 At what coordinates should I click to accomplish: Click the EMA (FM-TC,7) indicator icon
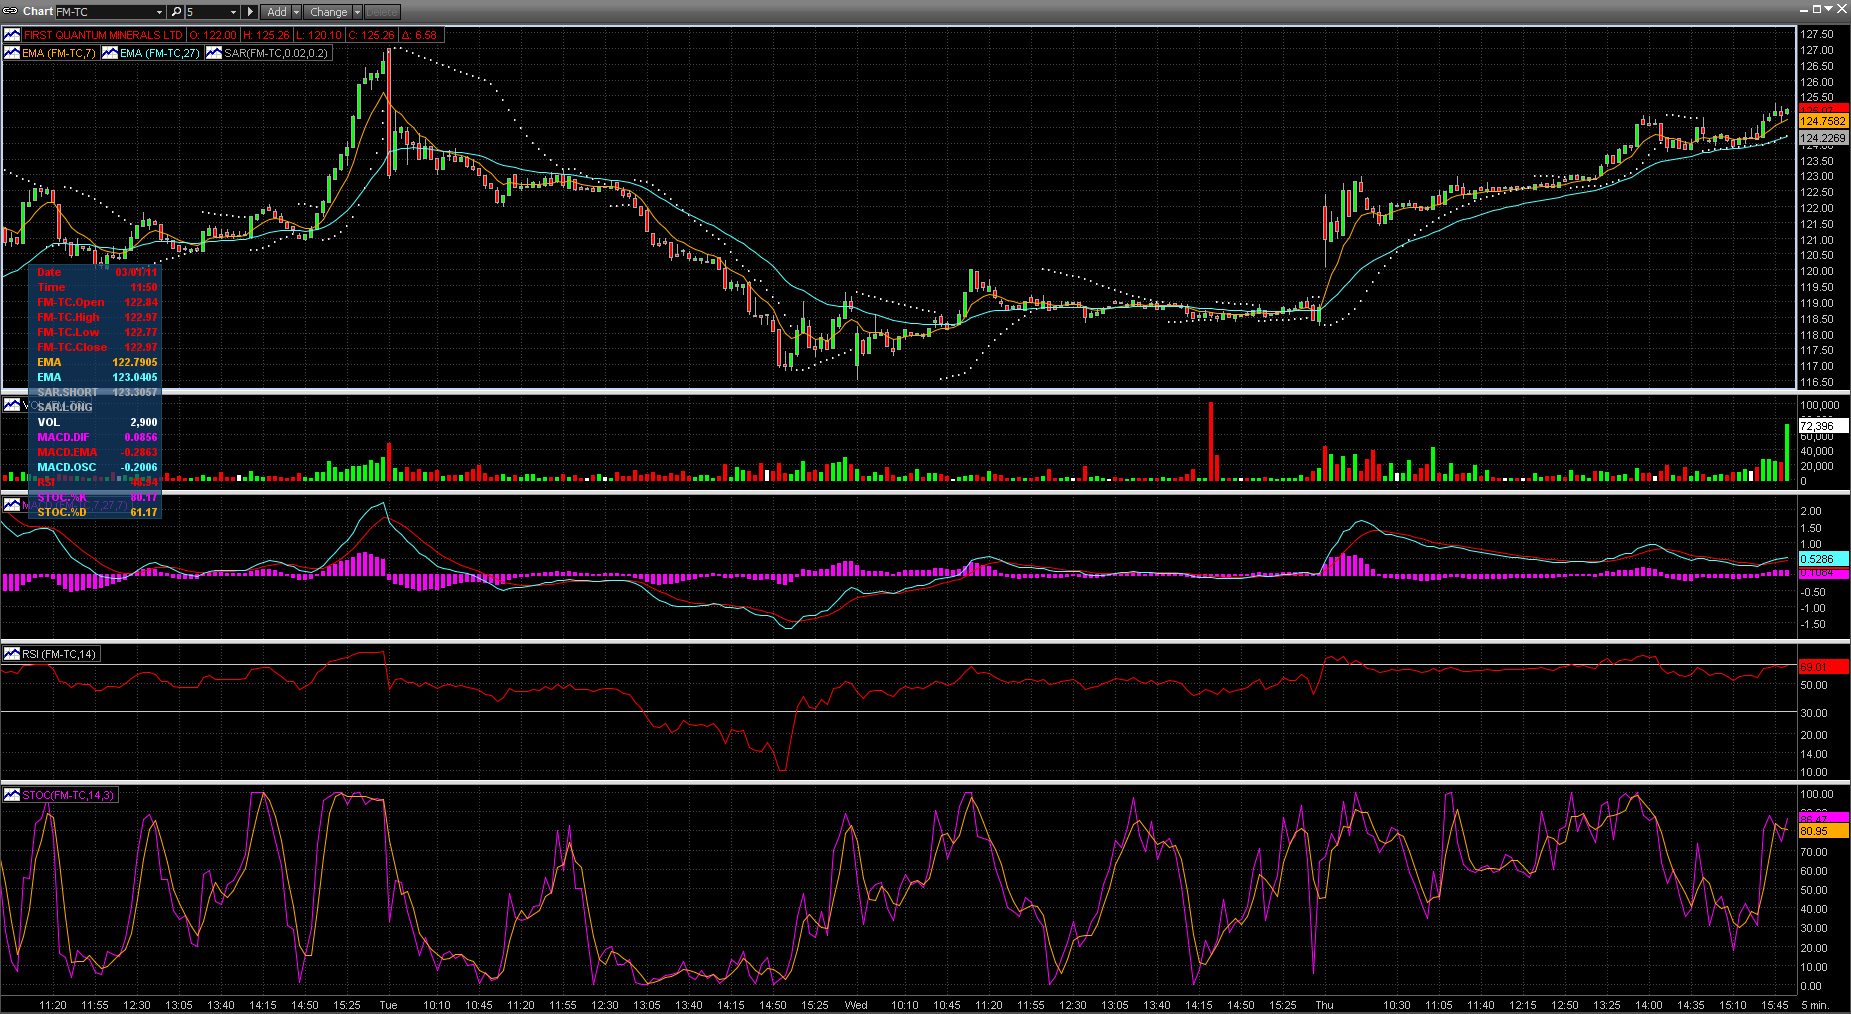click(12, 53)
